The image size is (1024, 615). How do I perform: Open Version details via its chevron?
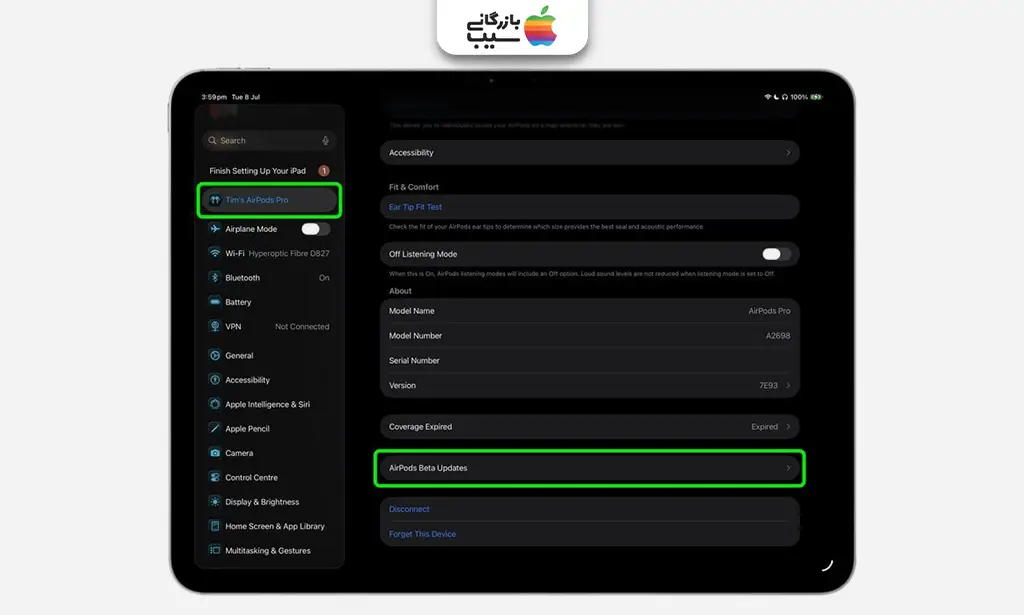coord(788,385)
